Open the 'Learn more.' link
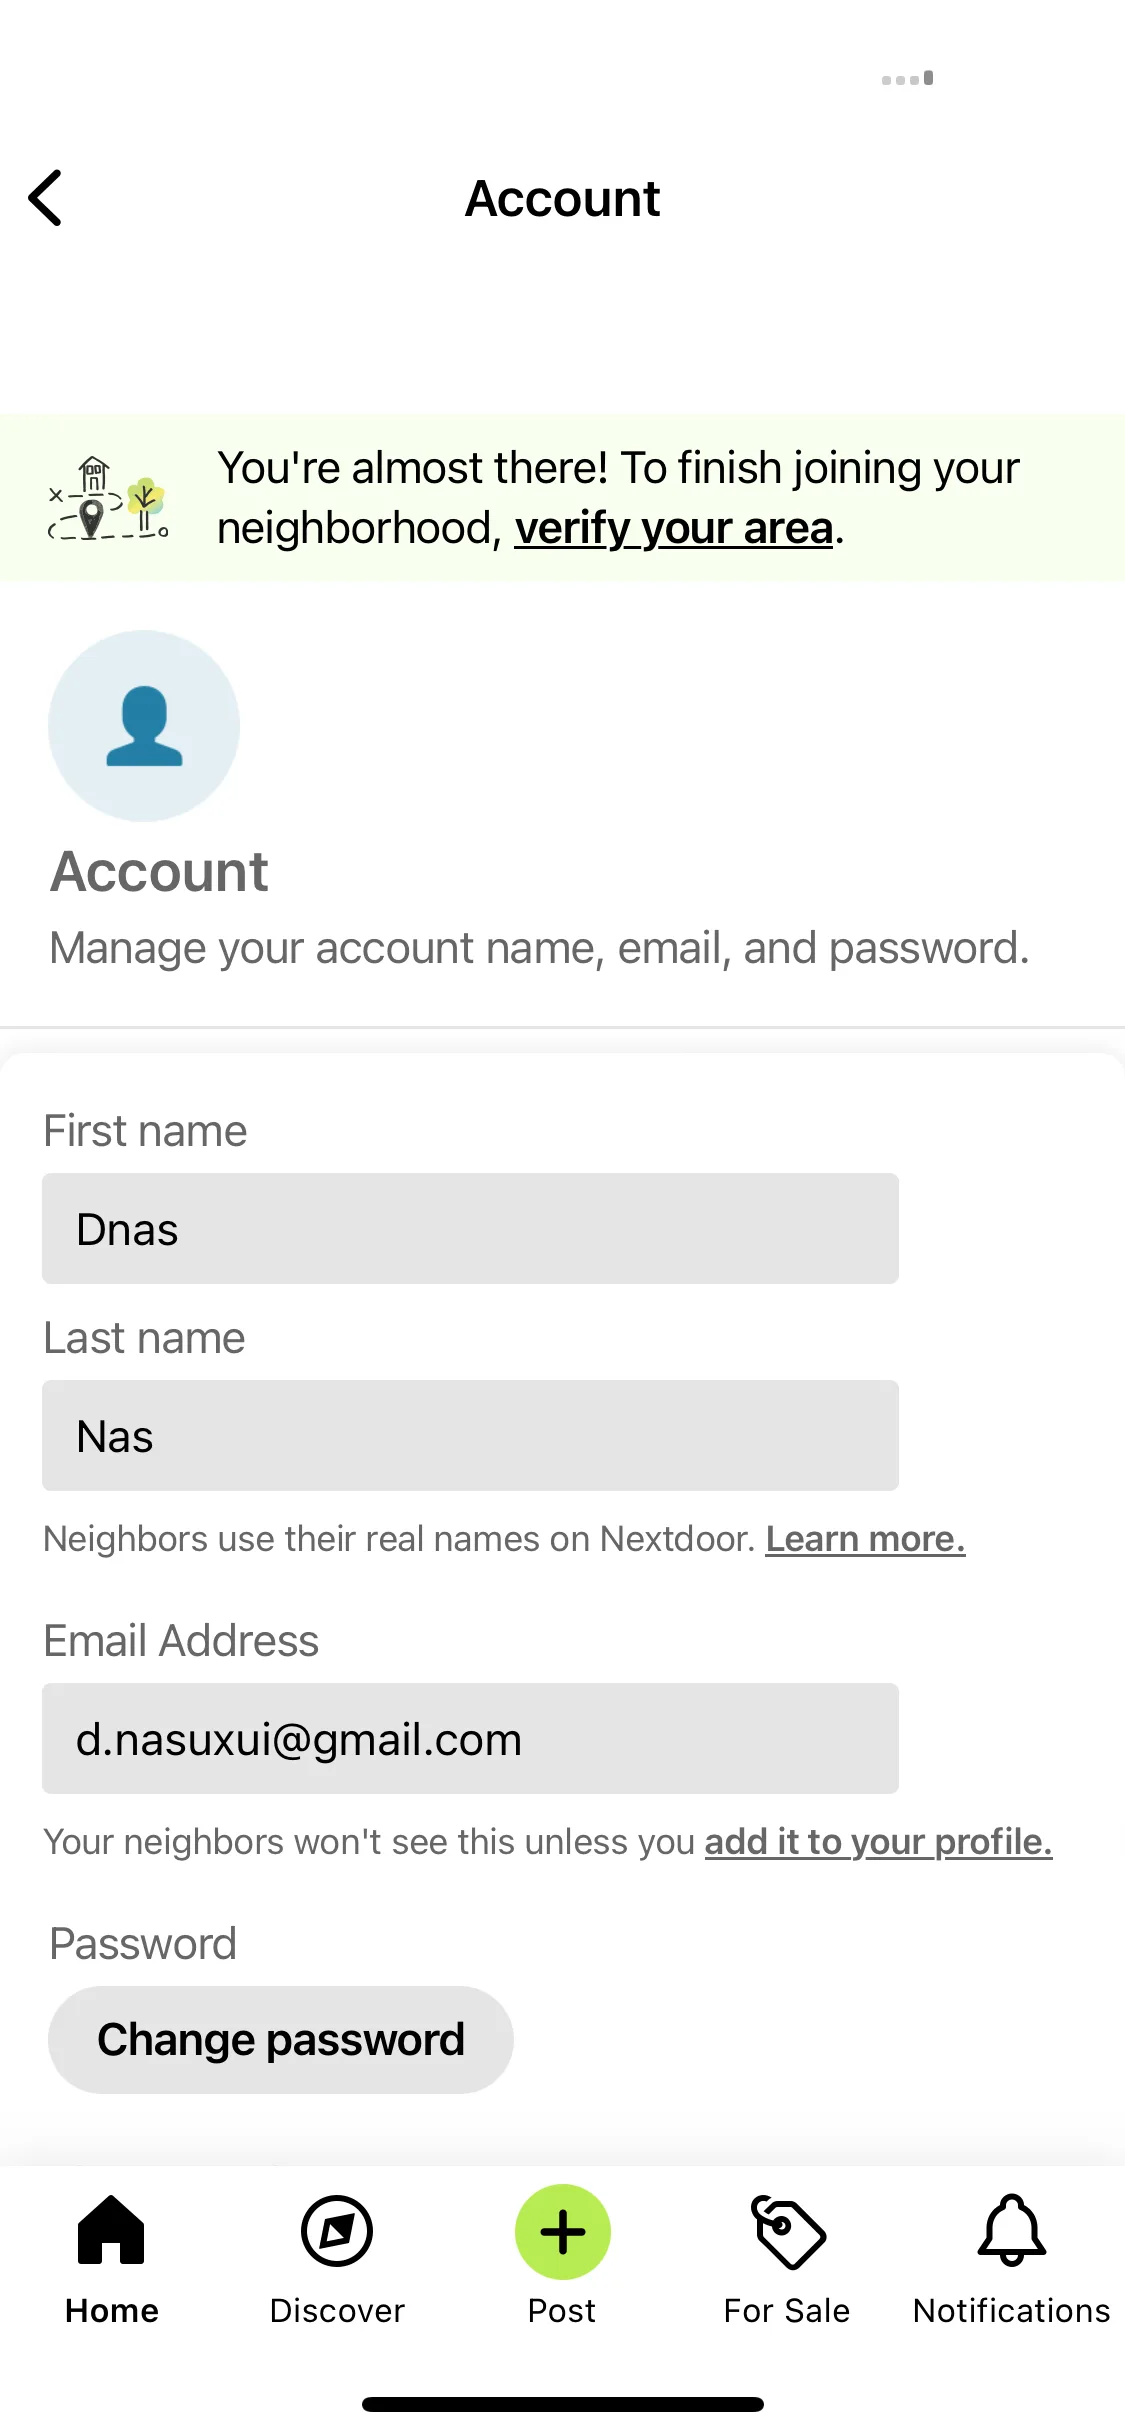1125x2436 pixels. click(x=866, y=1539)
